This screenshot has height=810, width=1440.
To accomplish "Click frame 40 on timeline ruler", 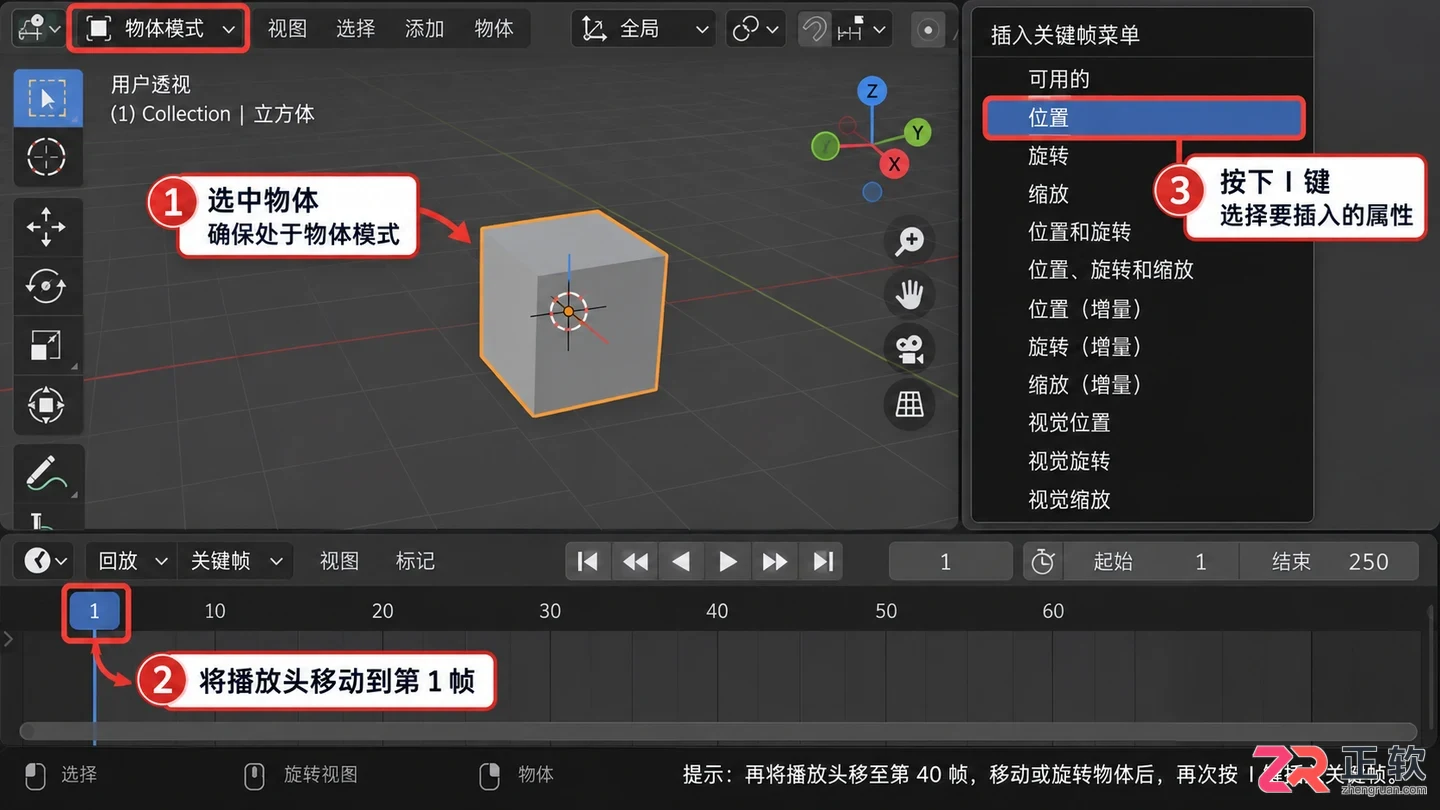I will pyautogui.click(x=717, y=611).
